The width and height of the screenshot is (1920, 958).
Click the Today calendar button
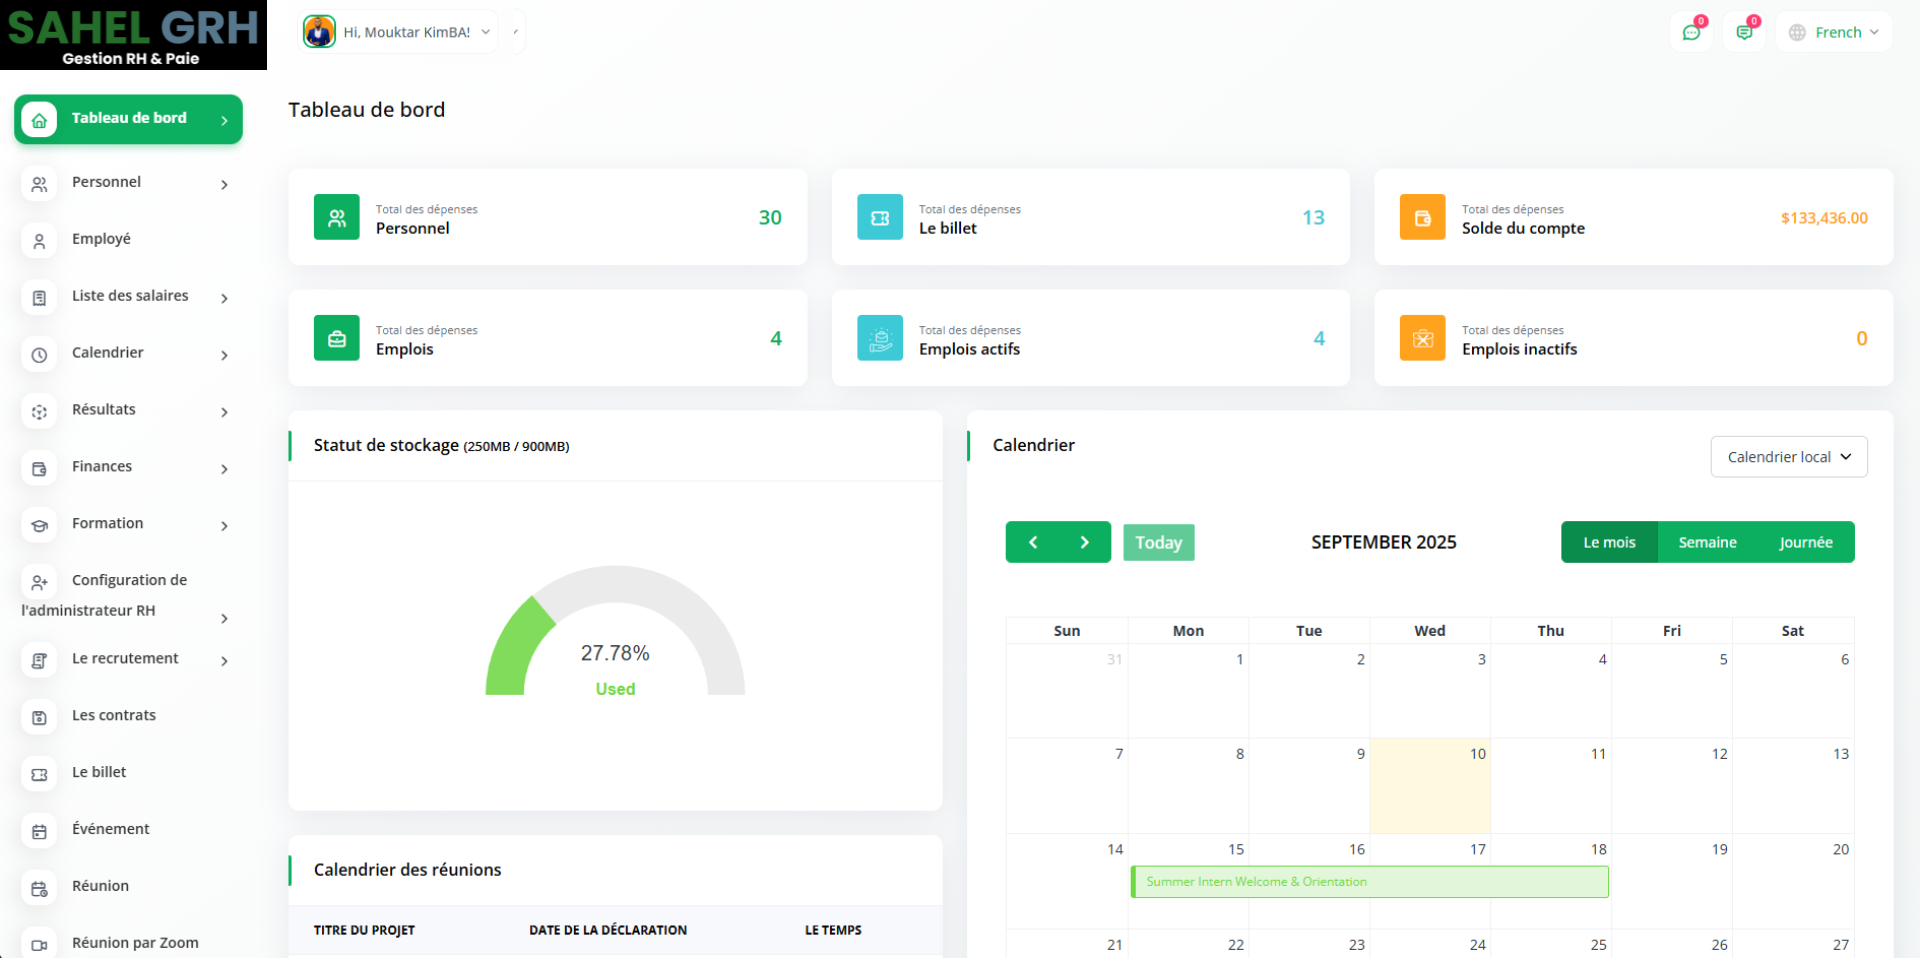(1158, 542)
